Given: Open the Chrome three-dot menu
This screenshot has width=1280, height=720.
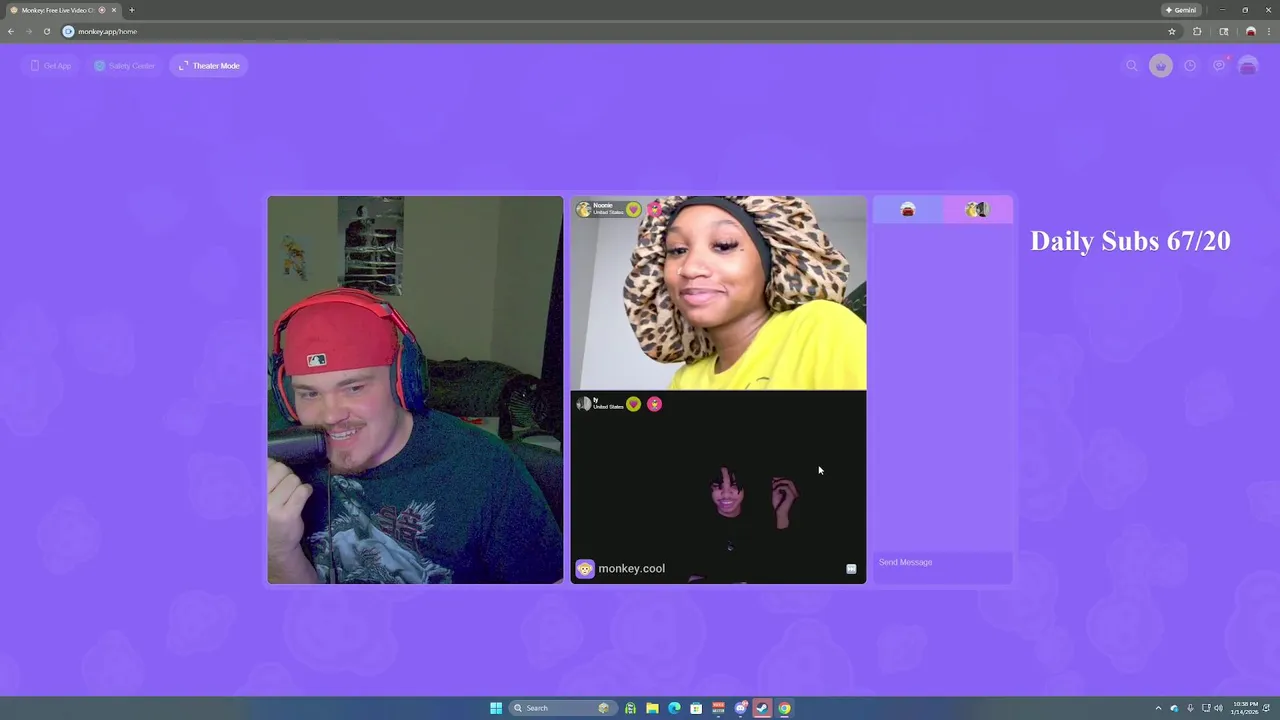Looking at the screenshot, I should pos(1269,31).
